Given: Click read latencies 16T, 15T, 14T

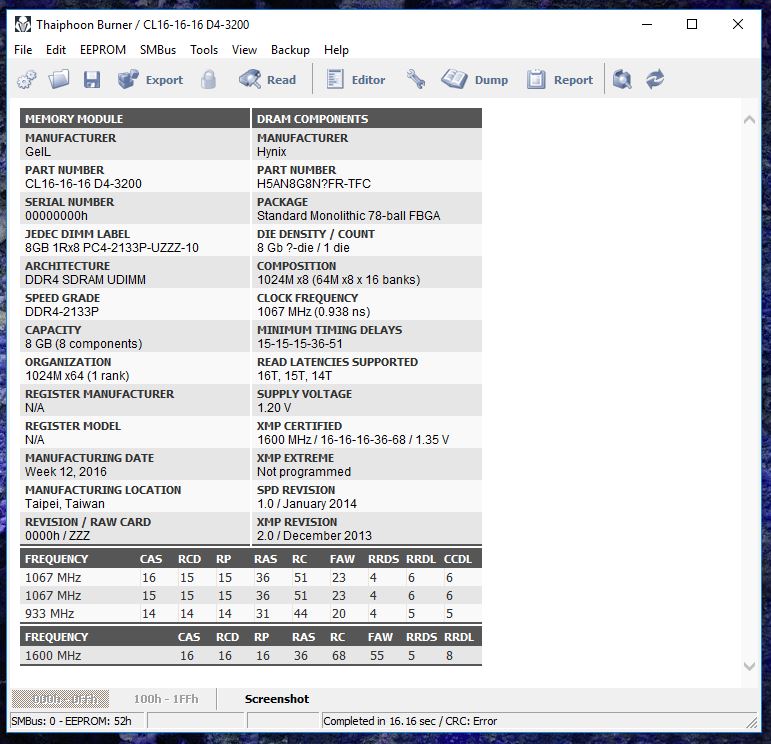Looking at the screenshot, I should pyautogui.click(x=294, y=375).
